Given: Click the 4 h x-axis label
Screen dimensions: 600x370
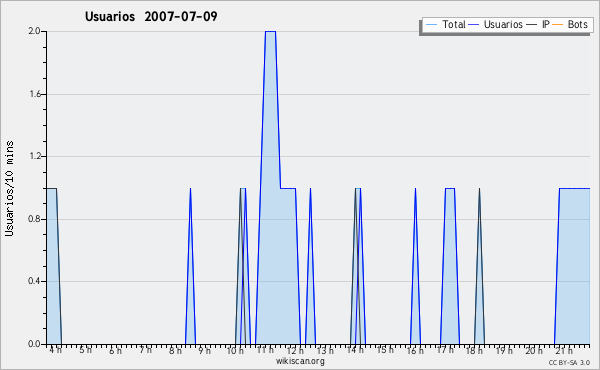Looking at the screenshot, I should tap(56, 350).
